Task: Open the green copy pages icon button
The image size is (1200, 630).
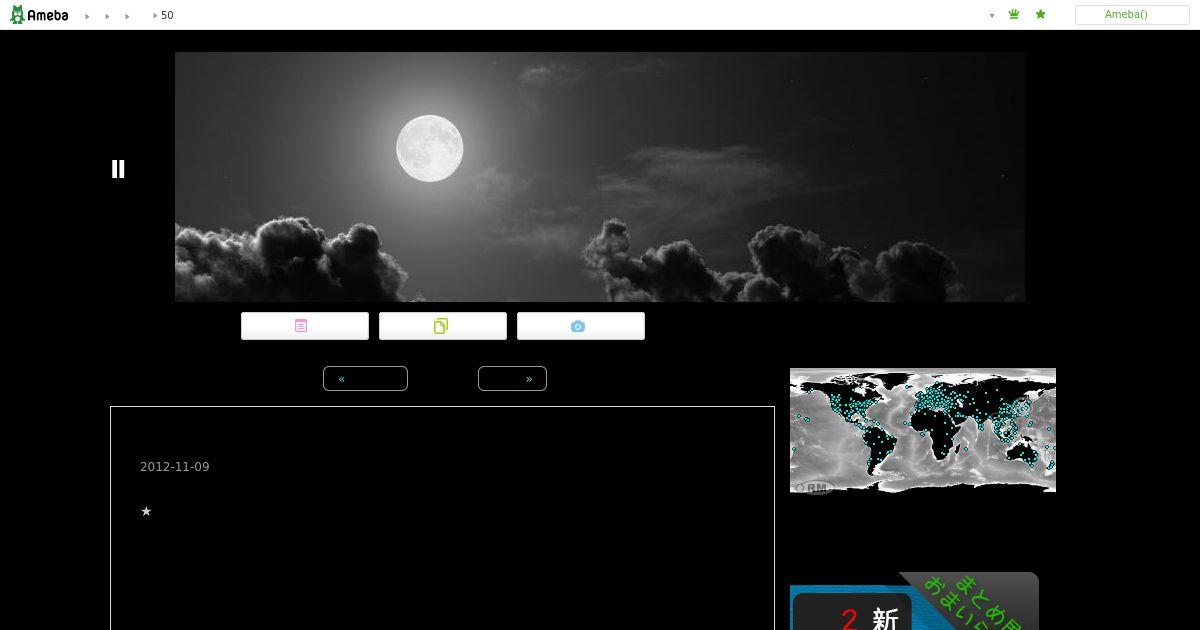Action: (x=443, y=326)
